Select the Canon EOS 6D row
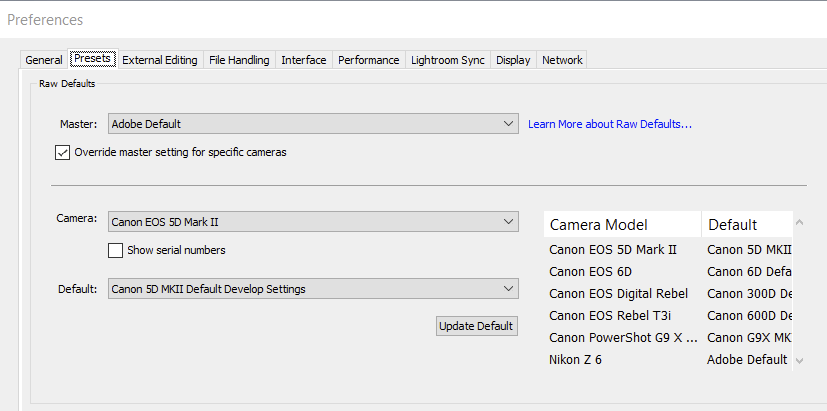827x411 pixels. (x=668, y=271)
